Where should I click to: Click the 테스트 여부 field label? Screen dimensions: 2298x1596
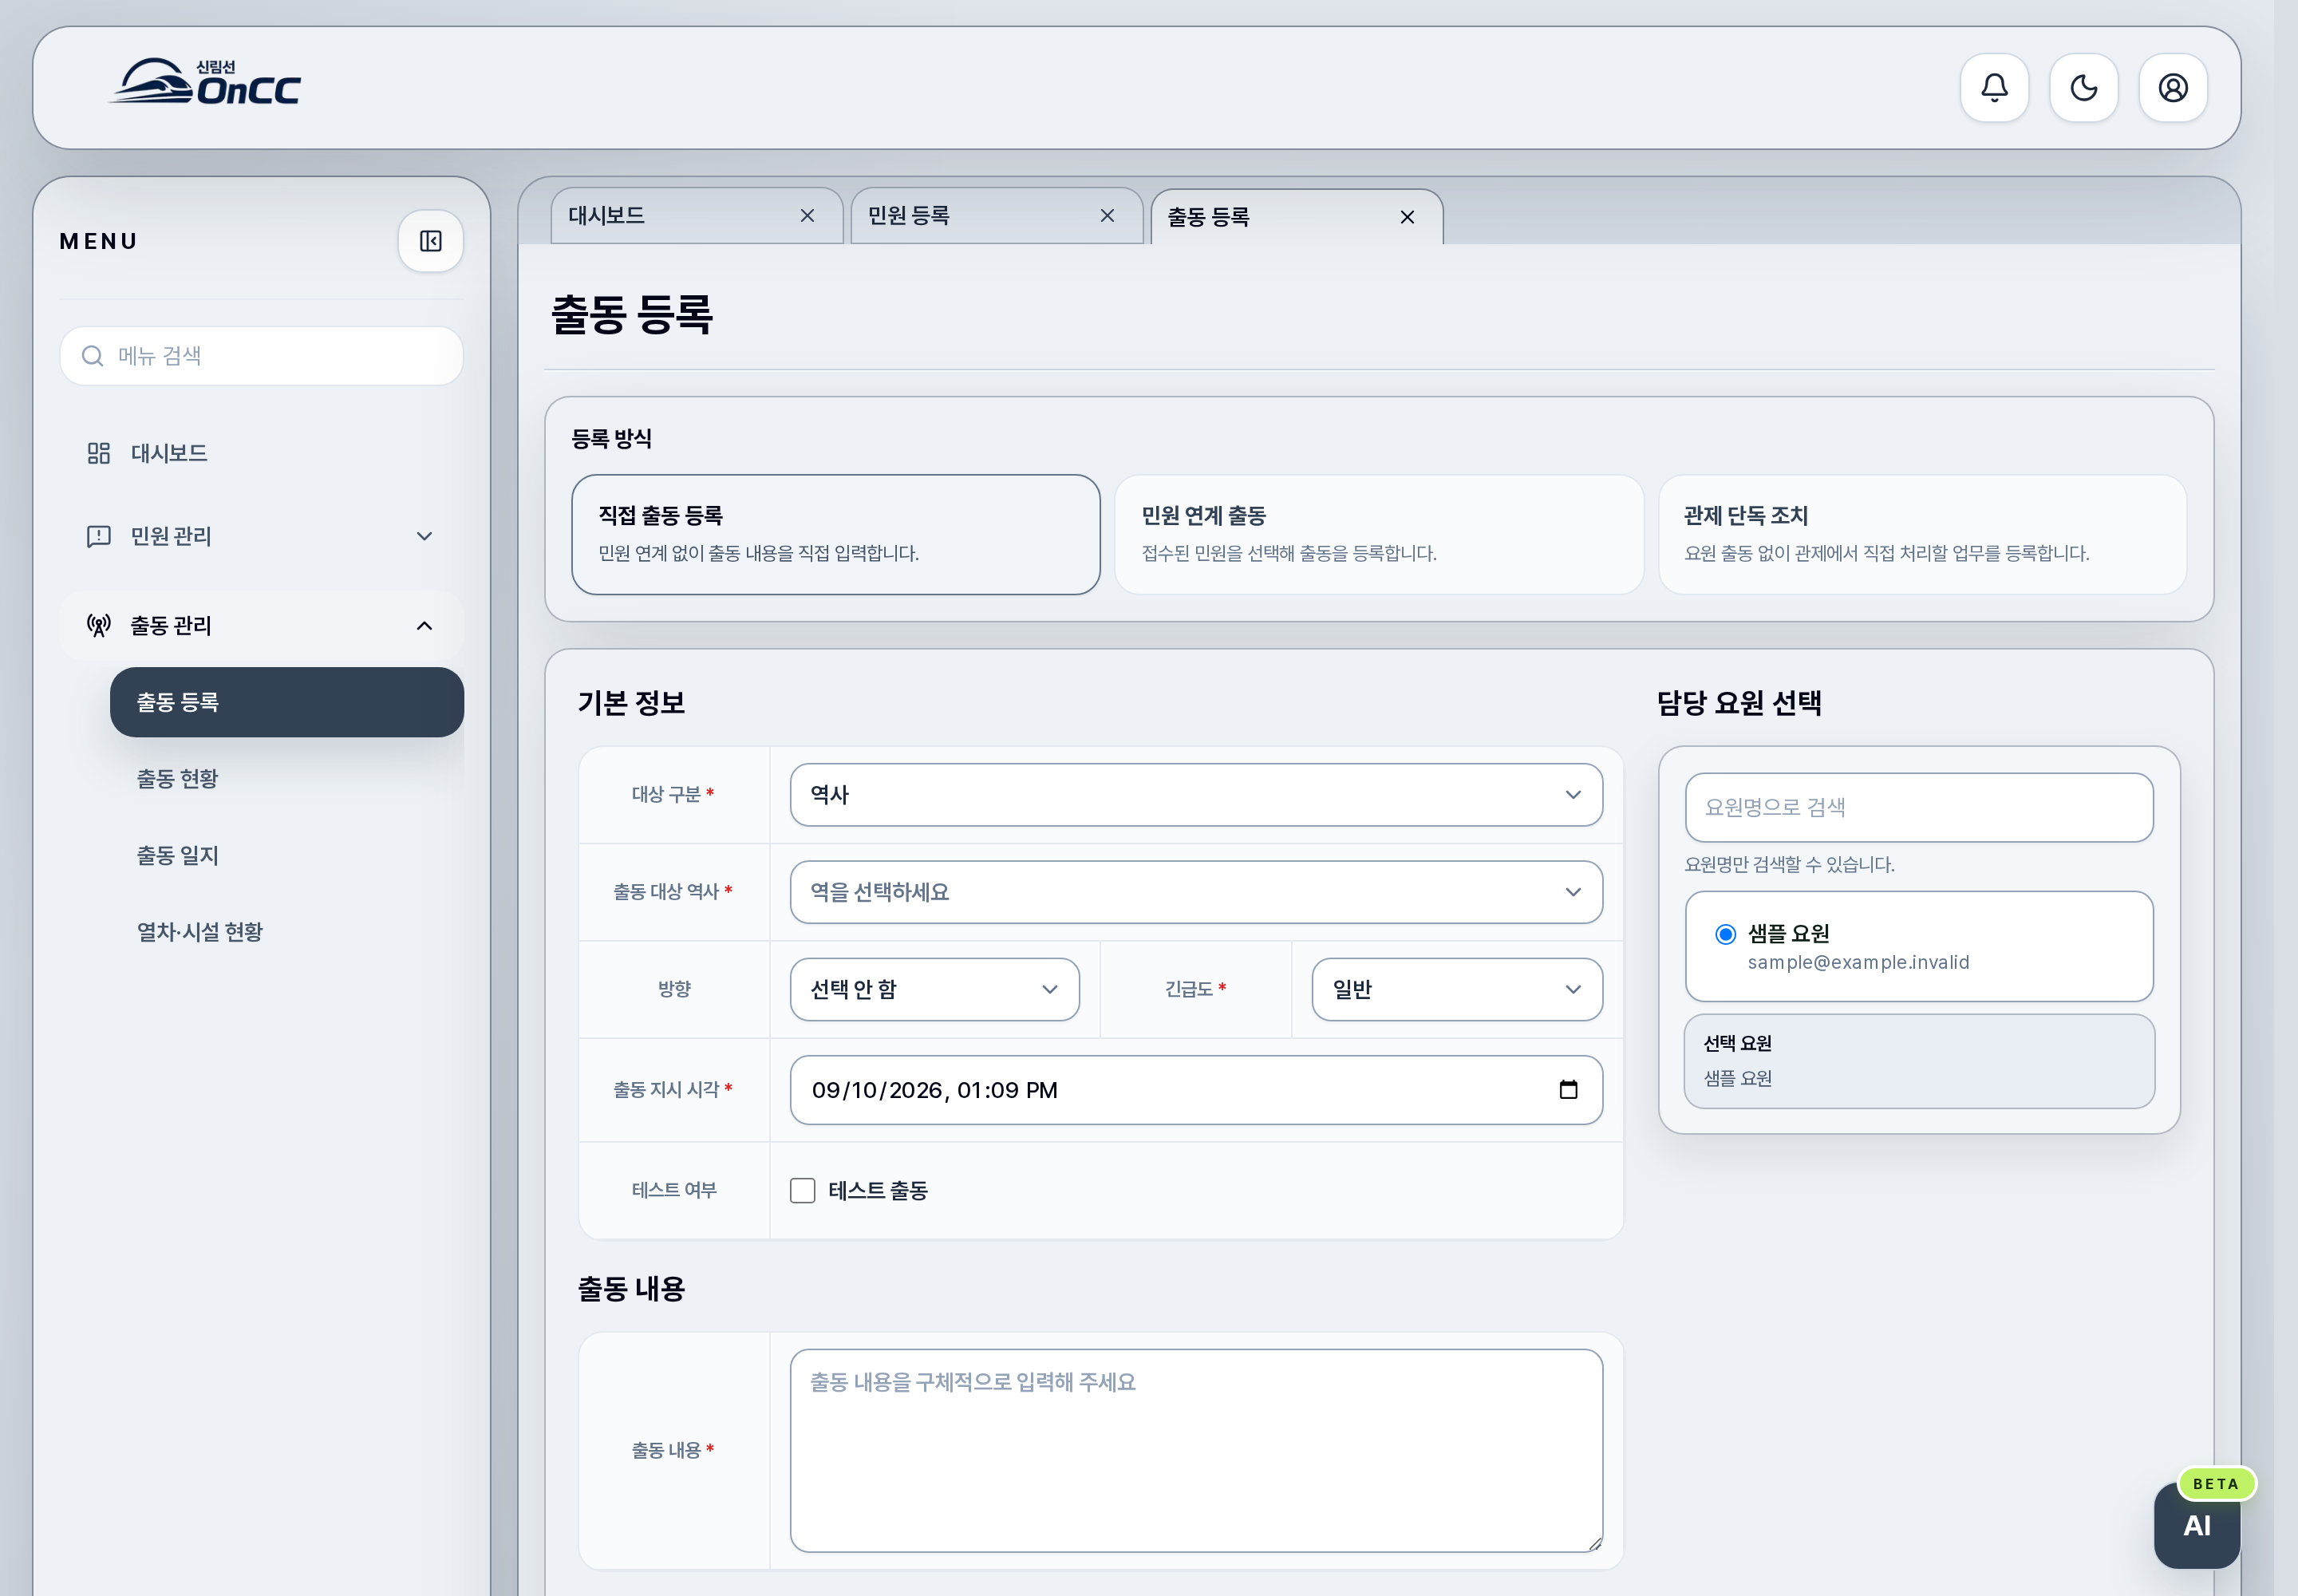point(674,1190)
